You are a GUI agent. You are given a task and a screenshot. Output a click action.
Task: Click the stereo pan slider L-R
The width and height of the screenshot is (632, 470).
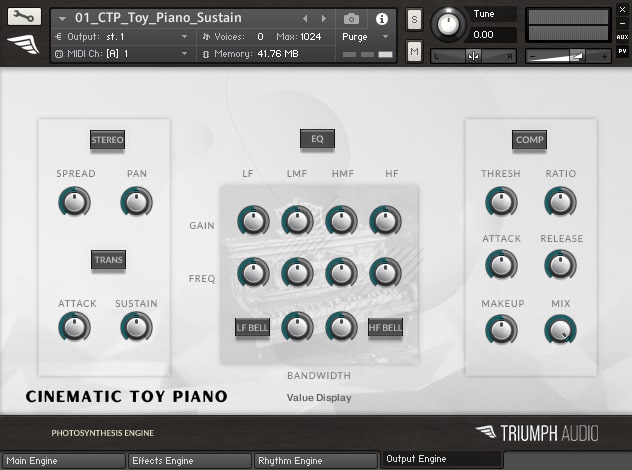coord(474,56)
